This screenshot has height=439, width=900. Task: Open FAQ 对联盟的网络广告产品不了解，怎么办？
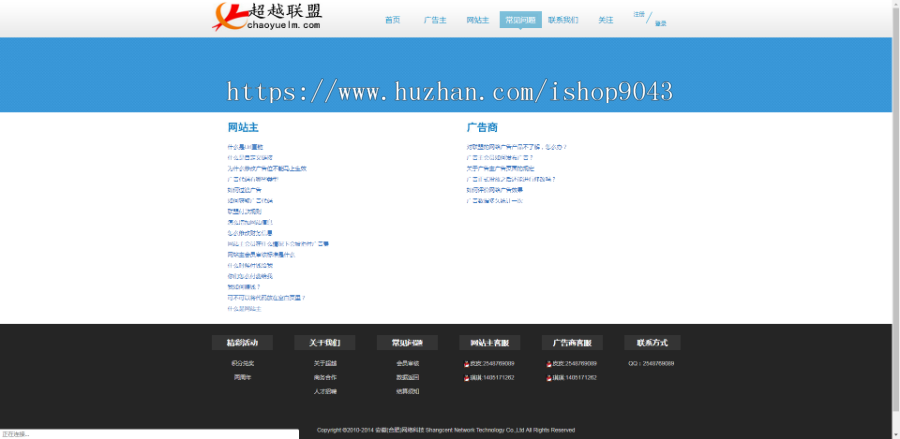tap(517, 147)
